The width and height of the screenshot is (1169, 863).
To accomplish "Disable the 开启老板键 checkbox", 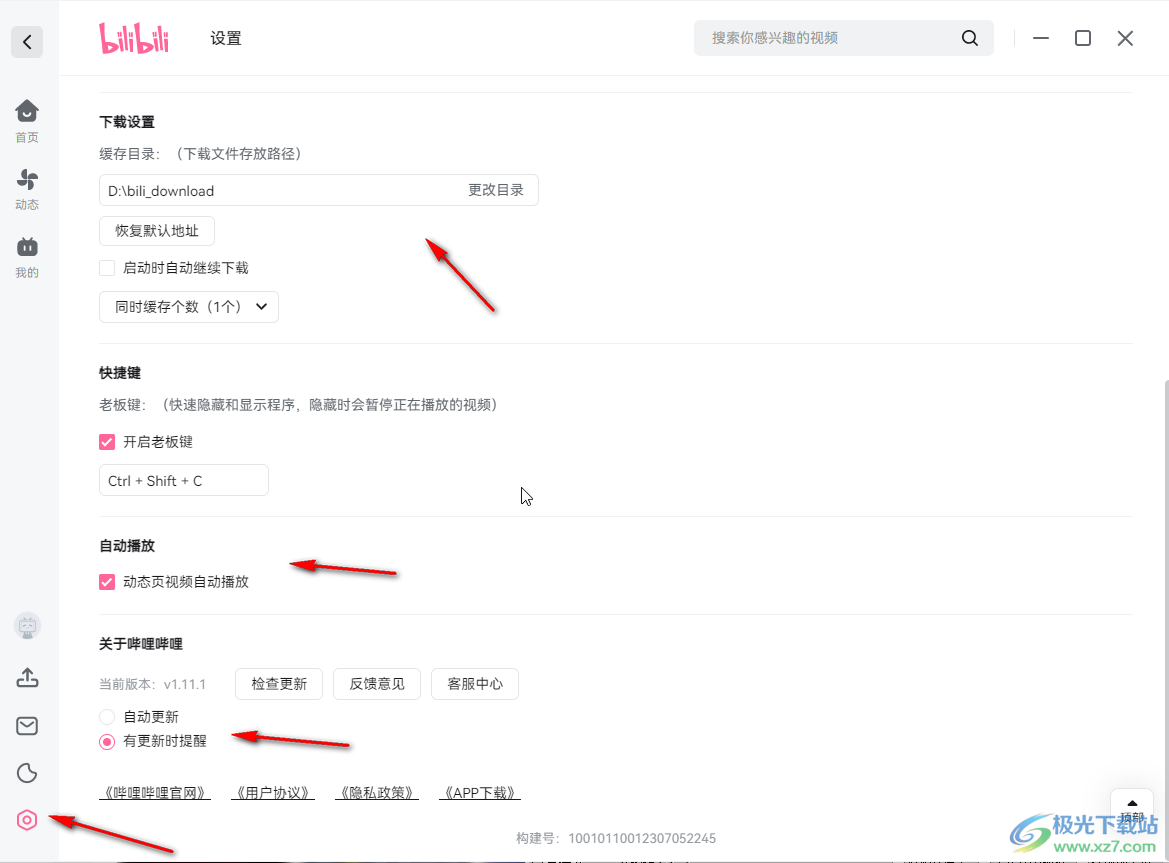I will tap(106, 441).
